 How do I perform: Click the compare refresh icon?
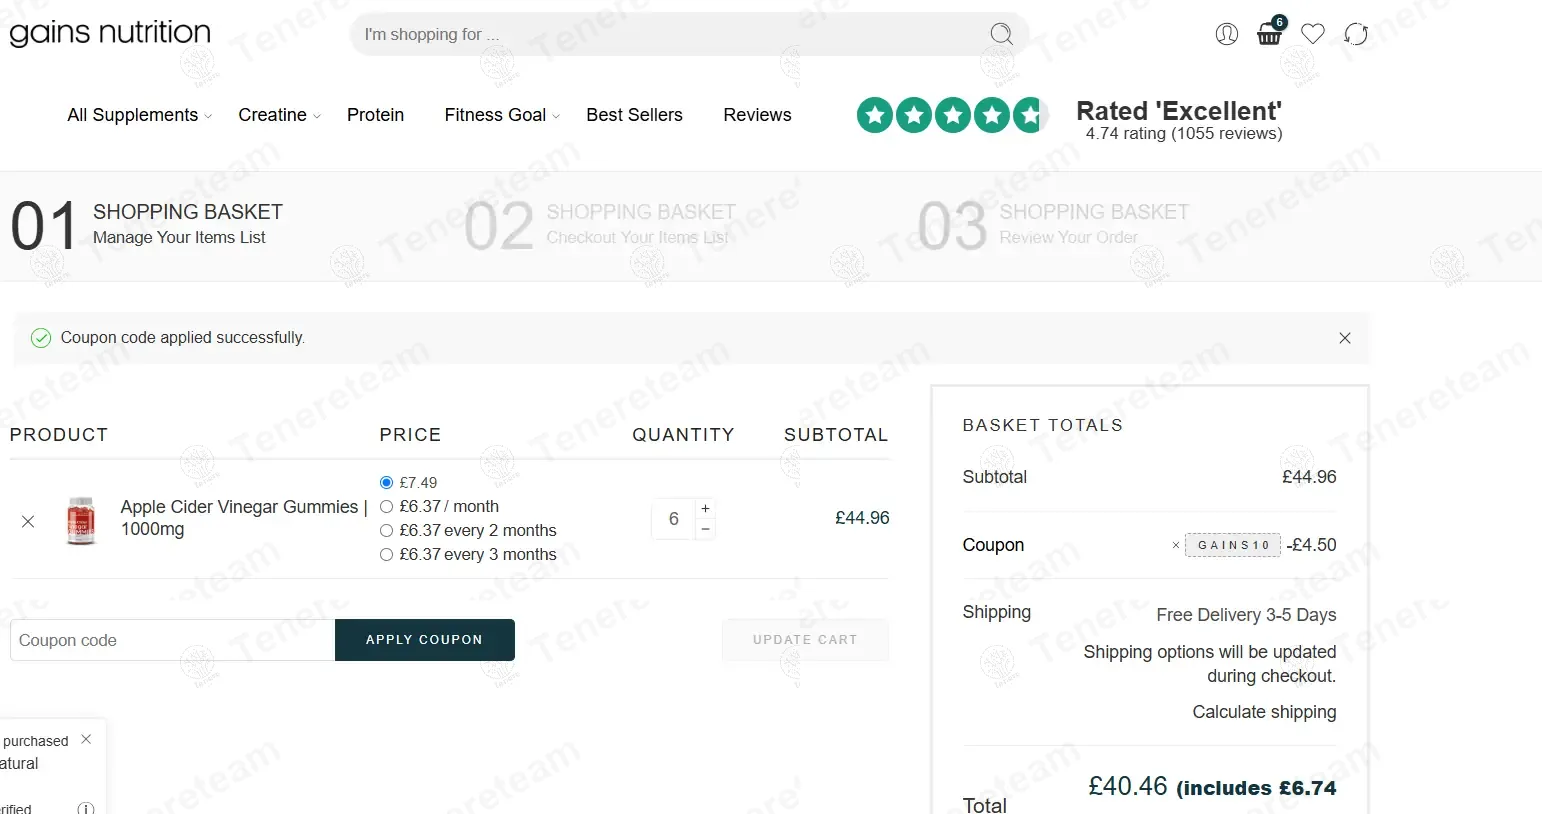pyautogui.click(x=1356, y=34)
